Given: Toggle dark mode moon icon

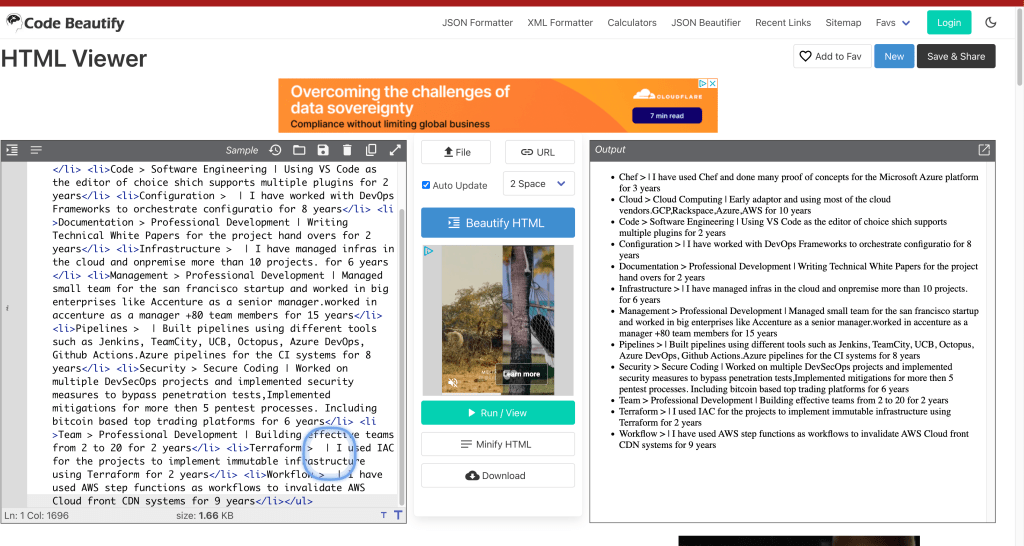Looking at the screenshot, I should point(991,22).
